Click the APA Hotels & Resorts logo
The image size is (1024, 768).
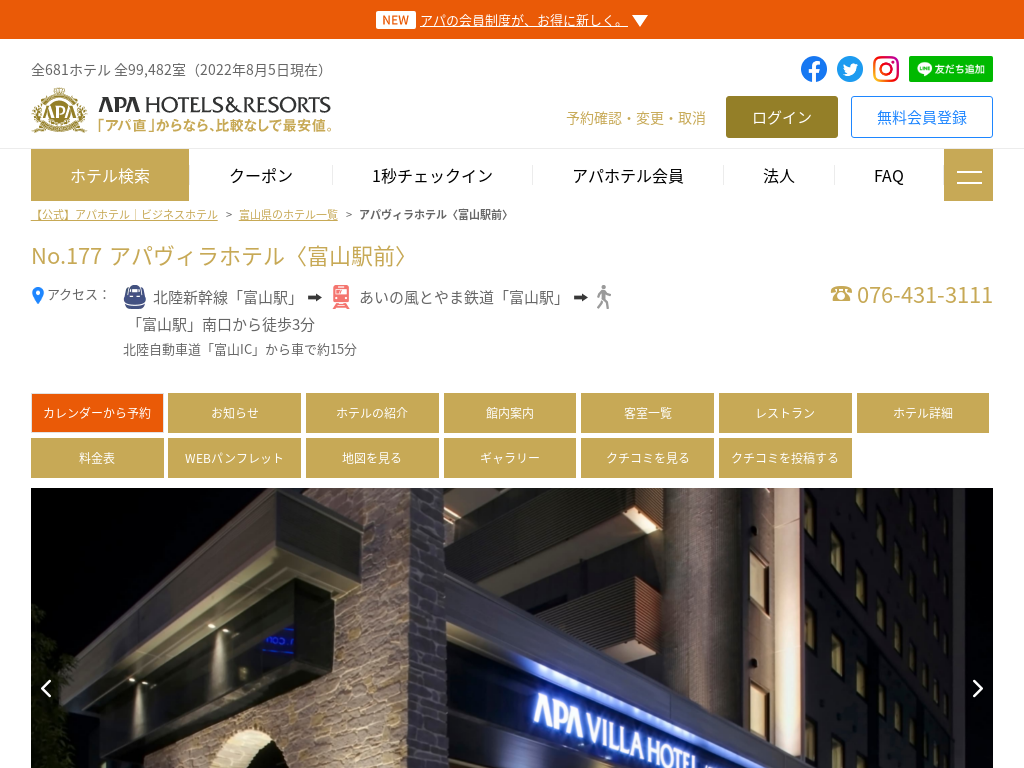(182, 110)
